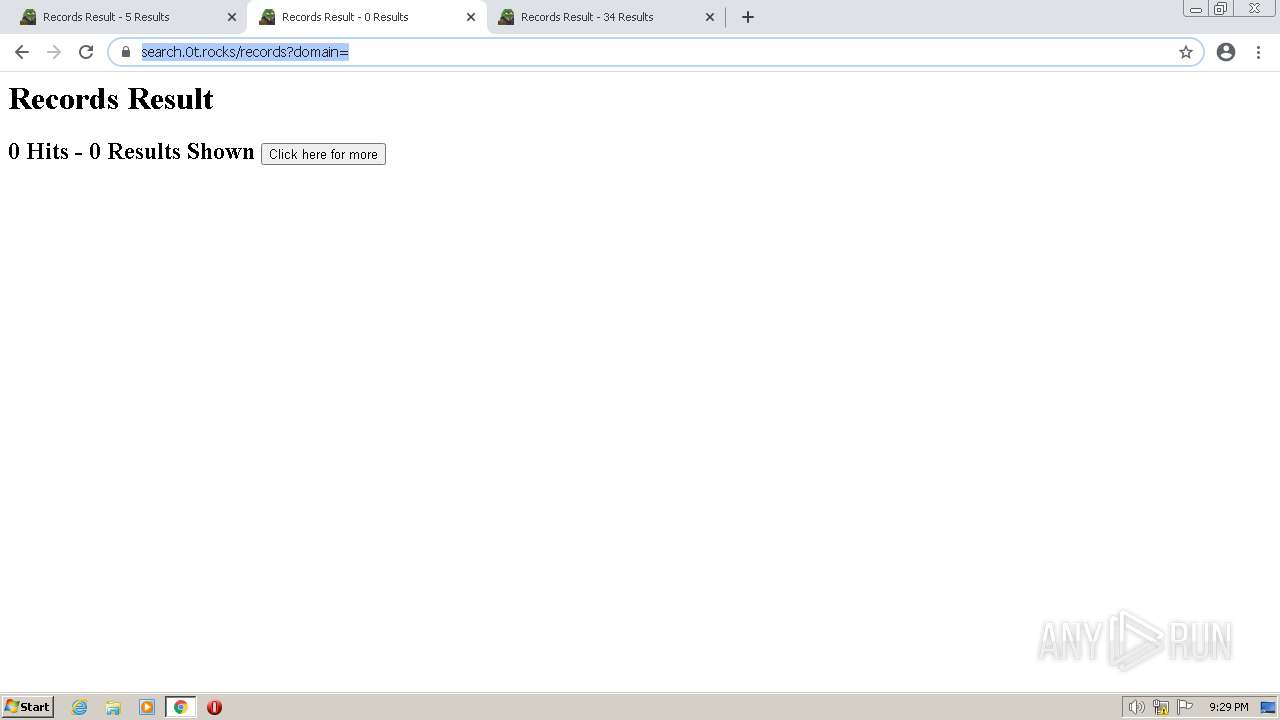Click the 'Click here for more' button
Viewport: 1280px width, 720px height.
[323, 154]
